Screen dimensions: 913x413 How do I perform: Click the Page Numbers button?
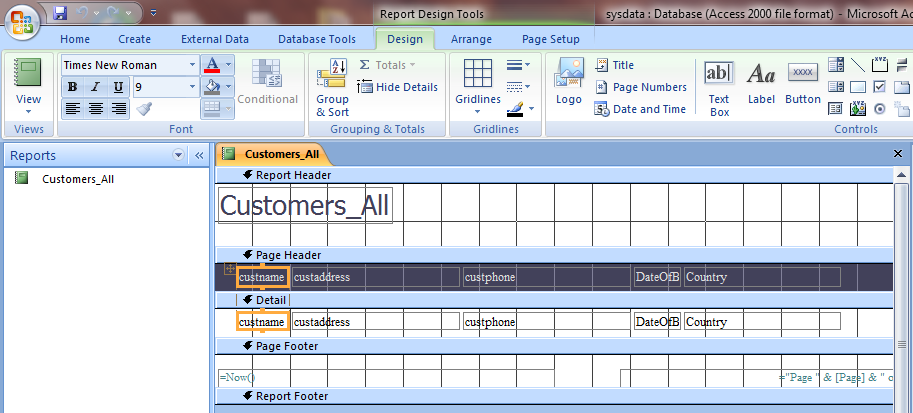640,87
